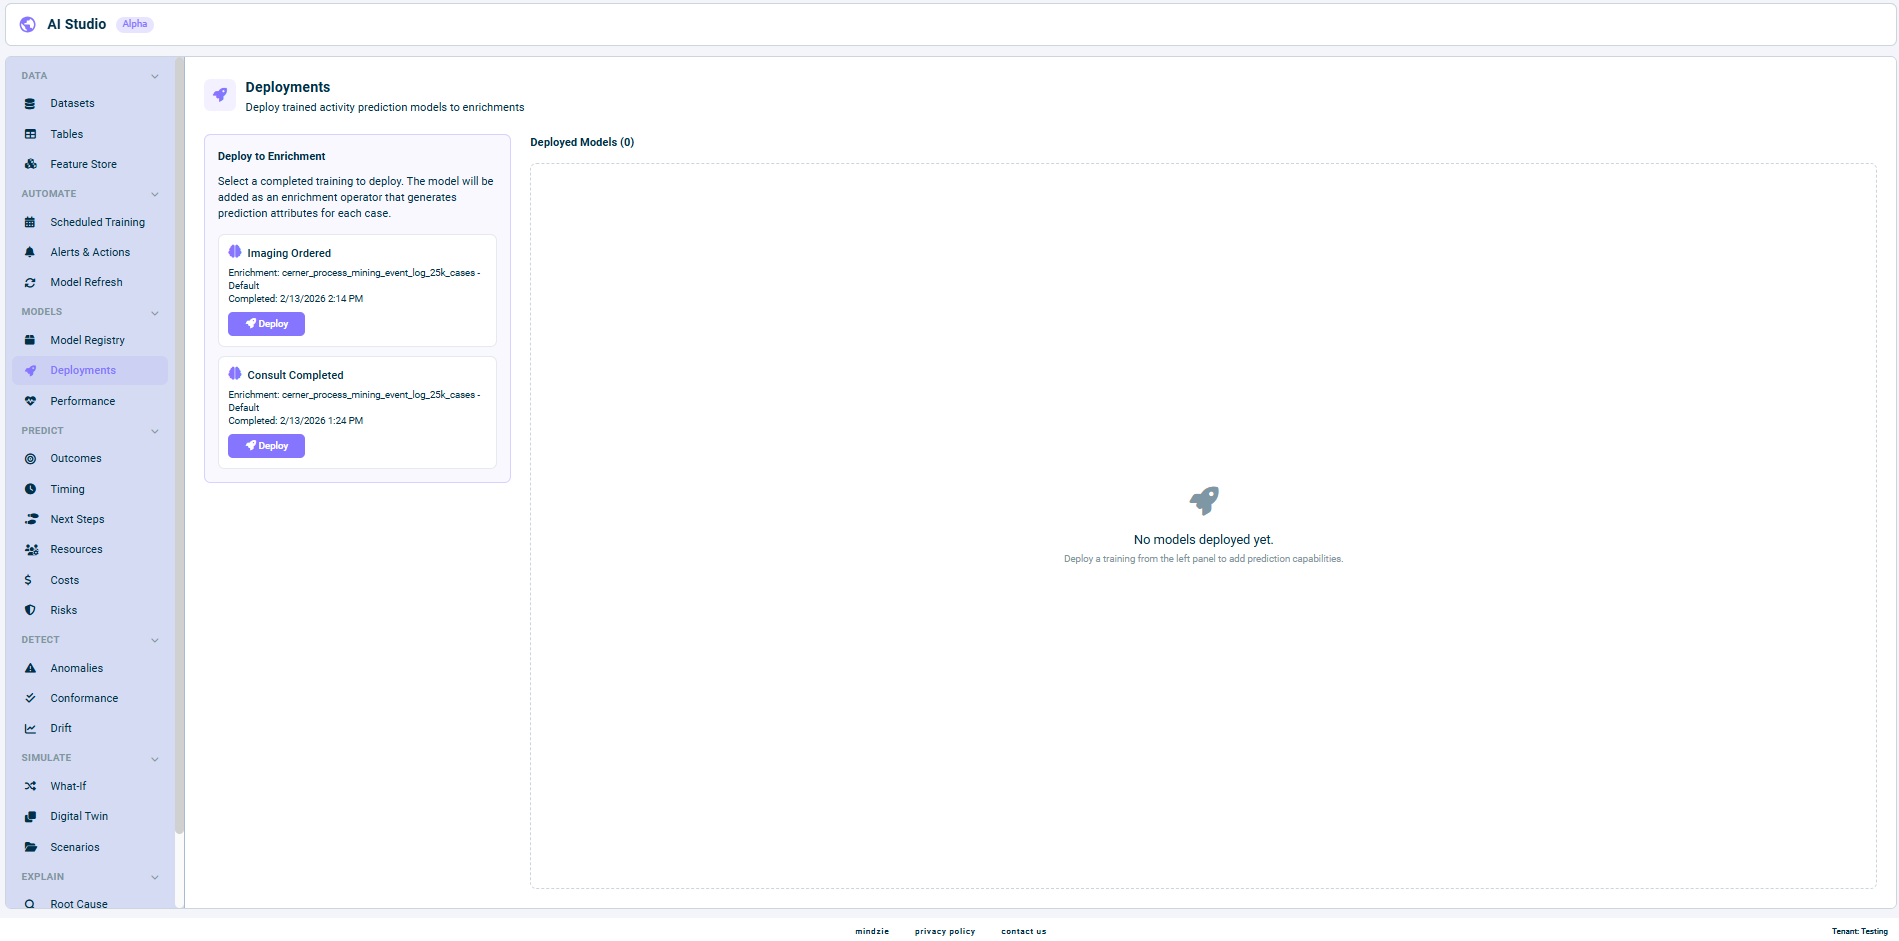This screenshot has width=1899, height=941.
Task: Deploy the Consult Completed model
Action: tap(266, 446)
